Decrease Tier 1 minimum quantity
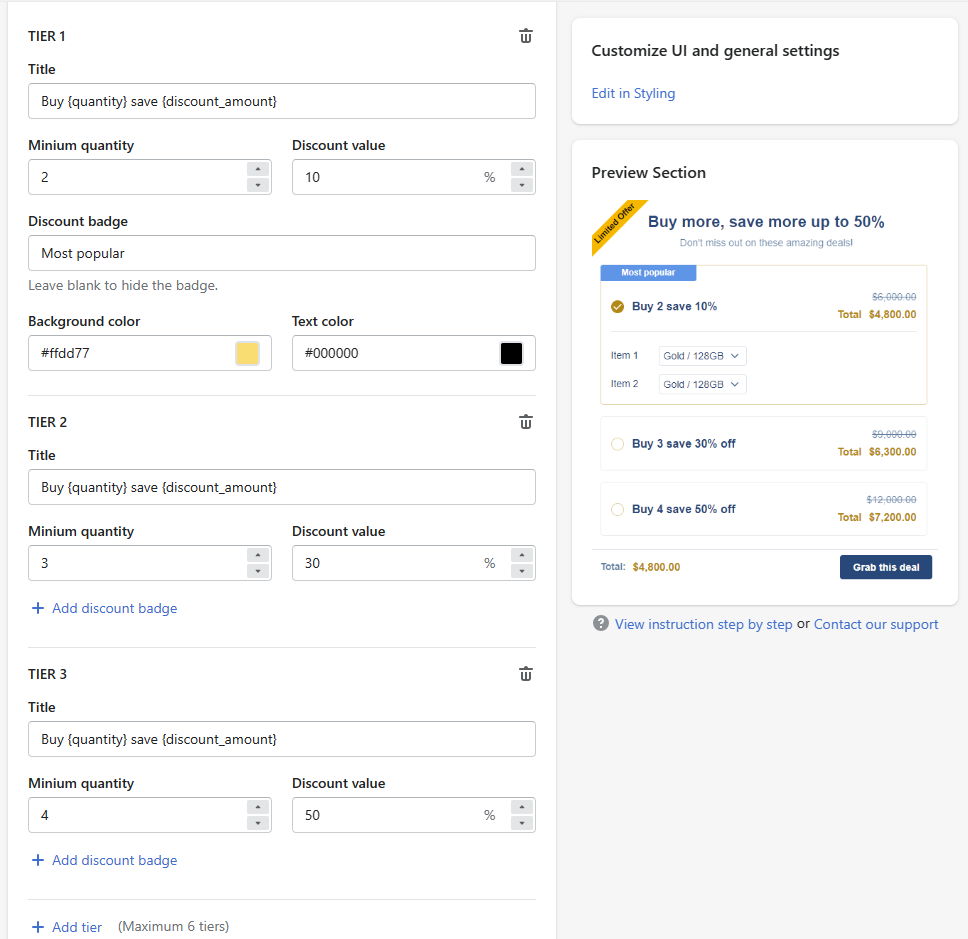 [x=258, y=185]
